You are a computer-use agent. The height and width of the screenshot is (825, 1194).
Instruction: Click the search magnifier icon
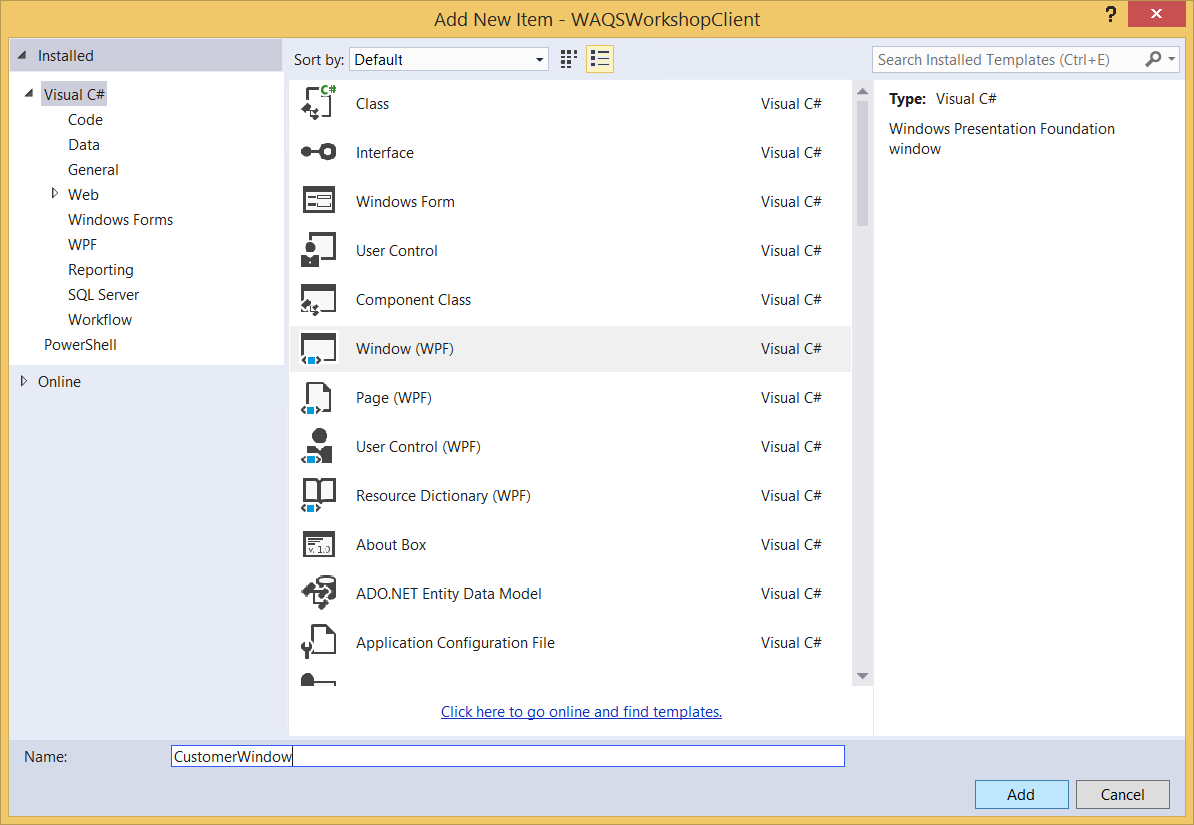tap(1153, 59)
